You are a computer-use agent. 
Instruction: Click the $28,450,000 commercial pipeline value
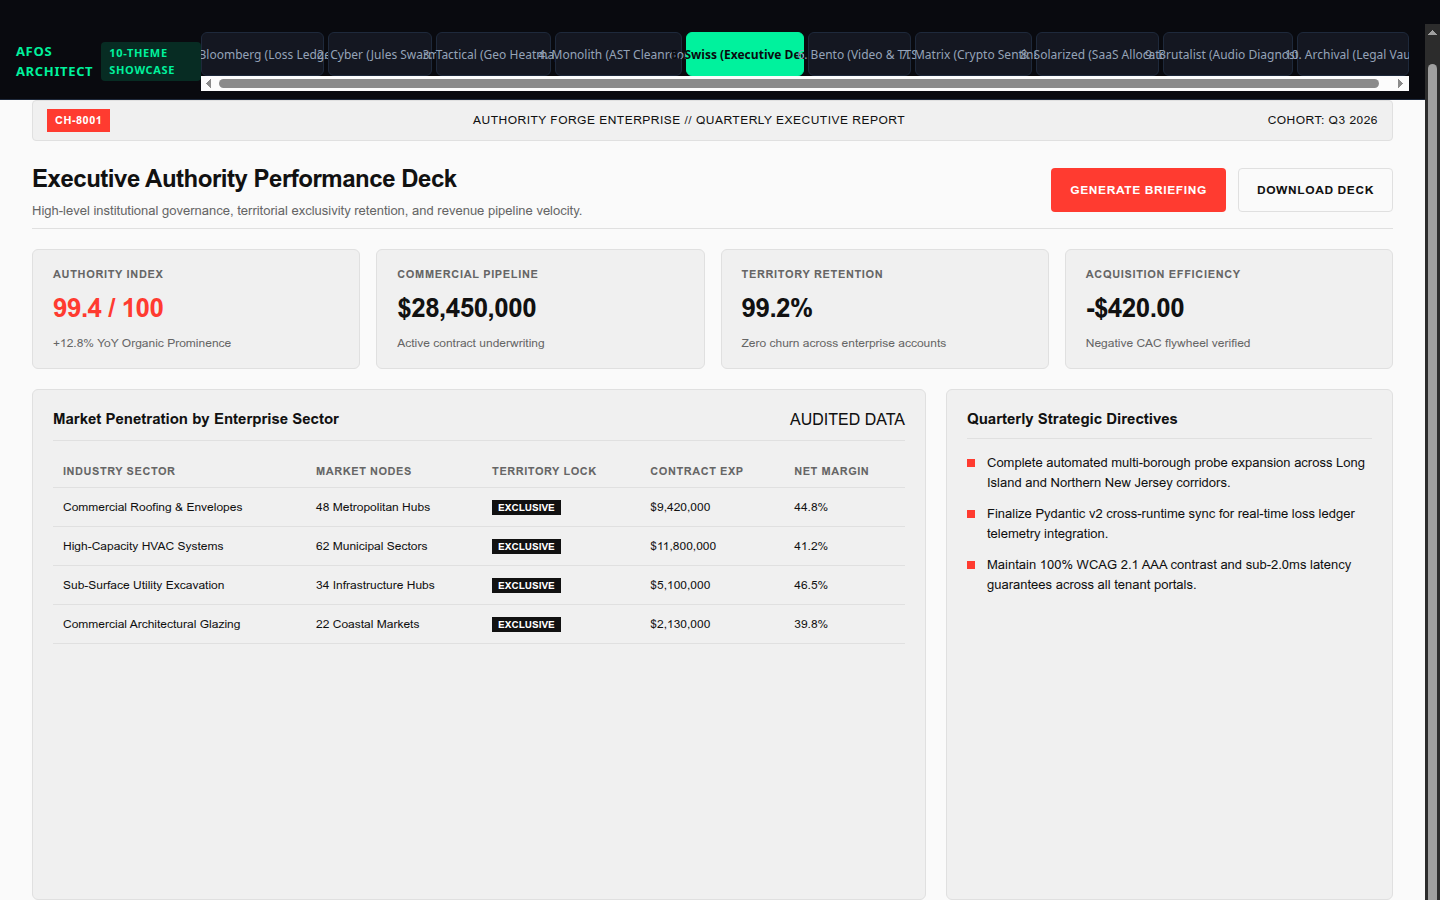467,308
